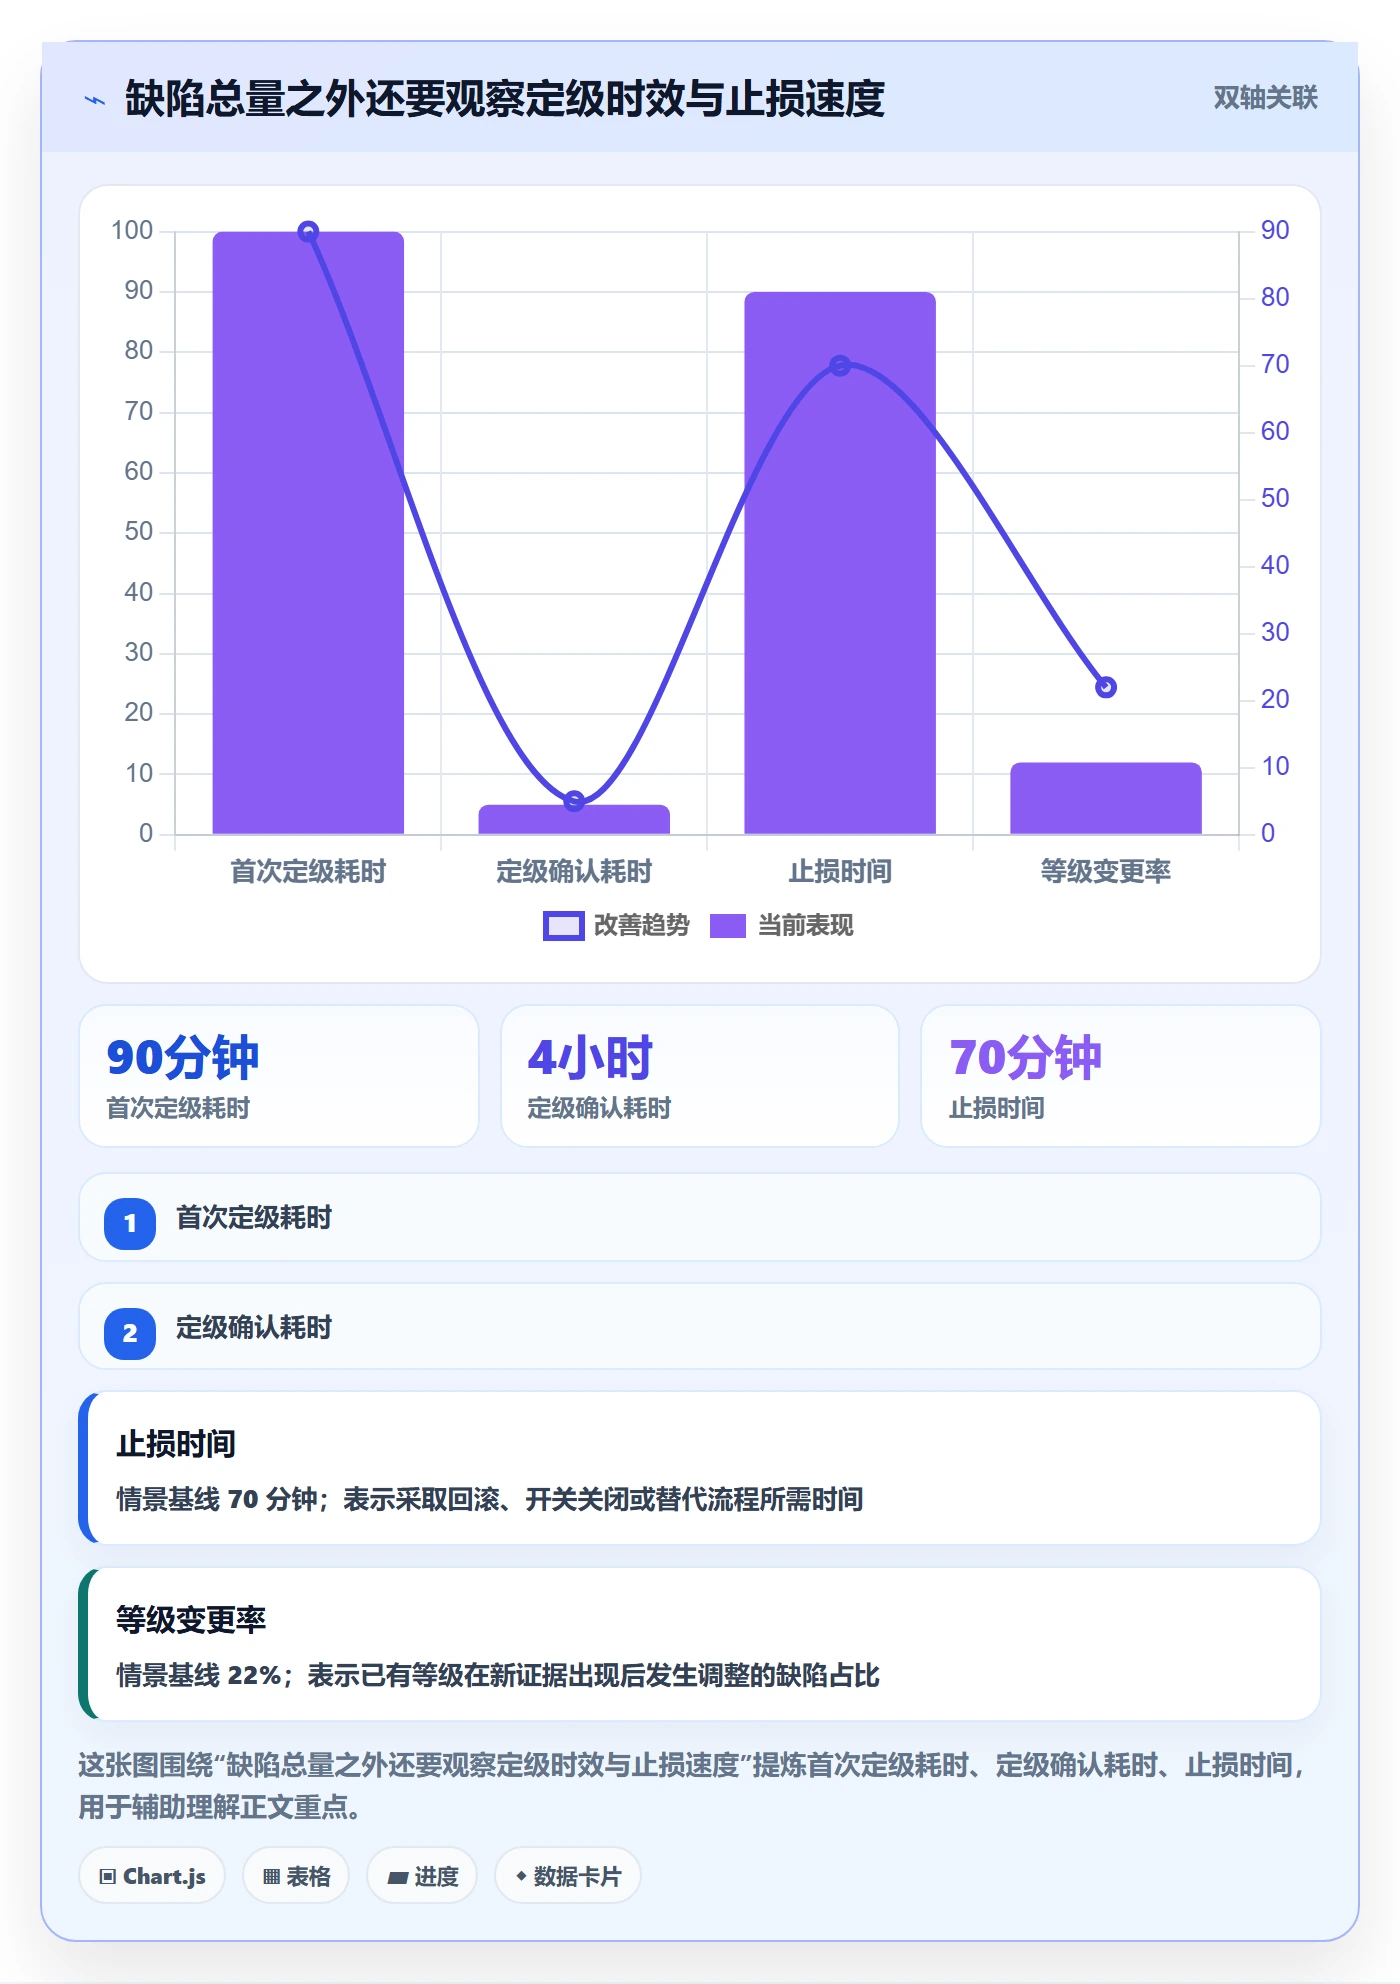This screenshot has width=1400, height=1984.
Task: Click the 情景基线 70 分钟 description text
Action: 490,1500
